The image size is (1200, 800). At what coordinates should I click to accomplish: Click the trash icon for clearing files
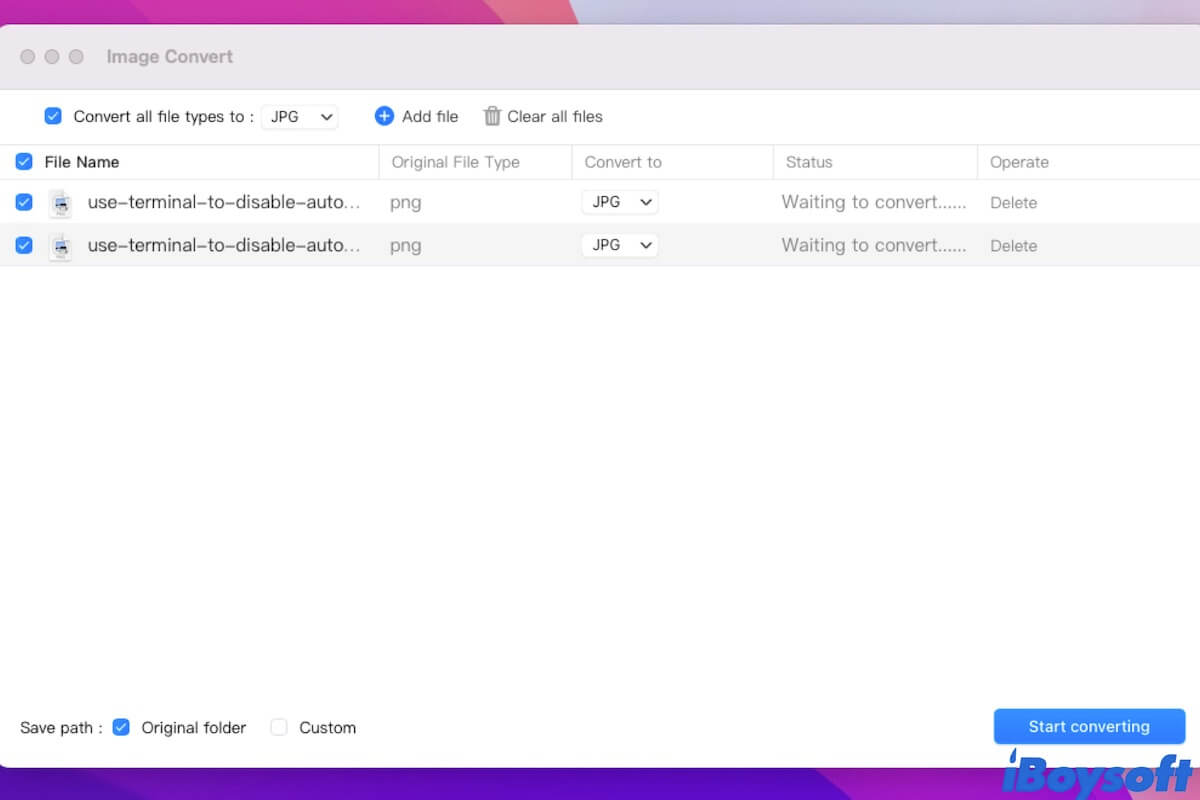tap(491, 116)
